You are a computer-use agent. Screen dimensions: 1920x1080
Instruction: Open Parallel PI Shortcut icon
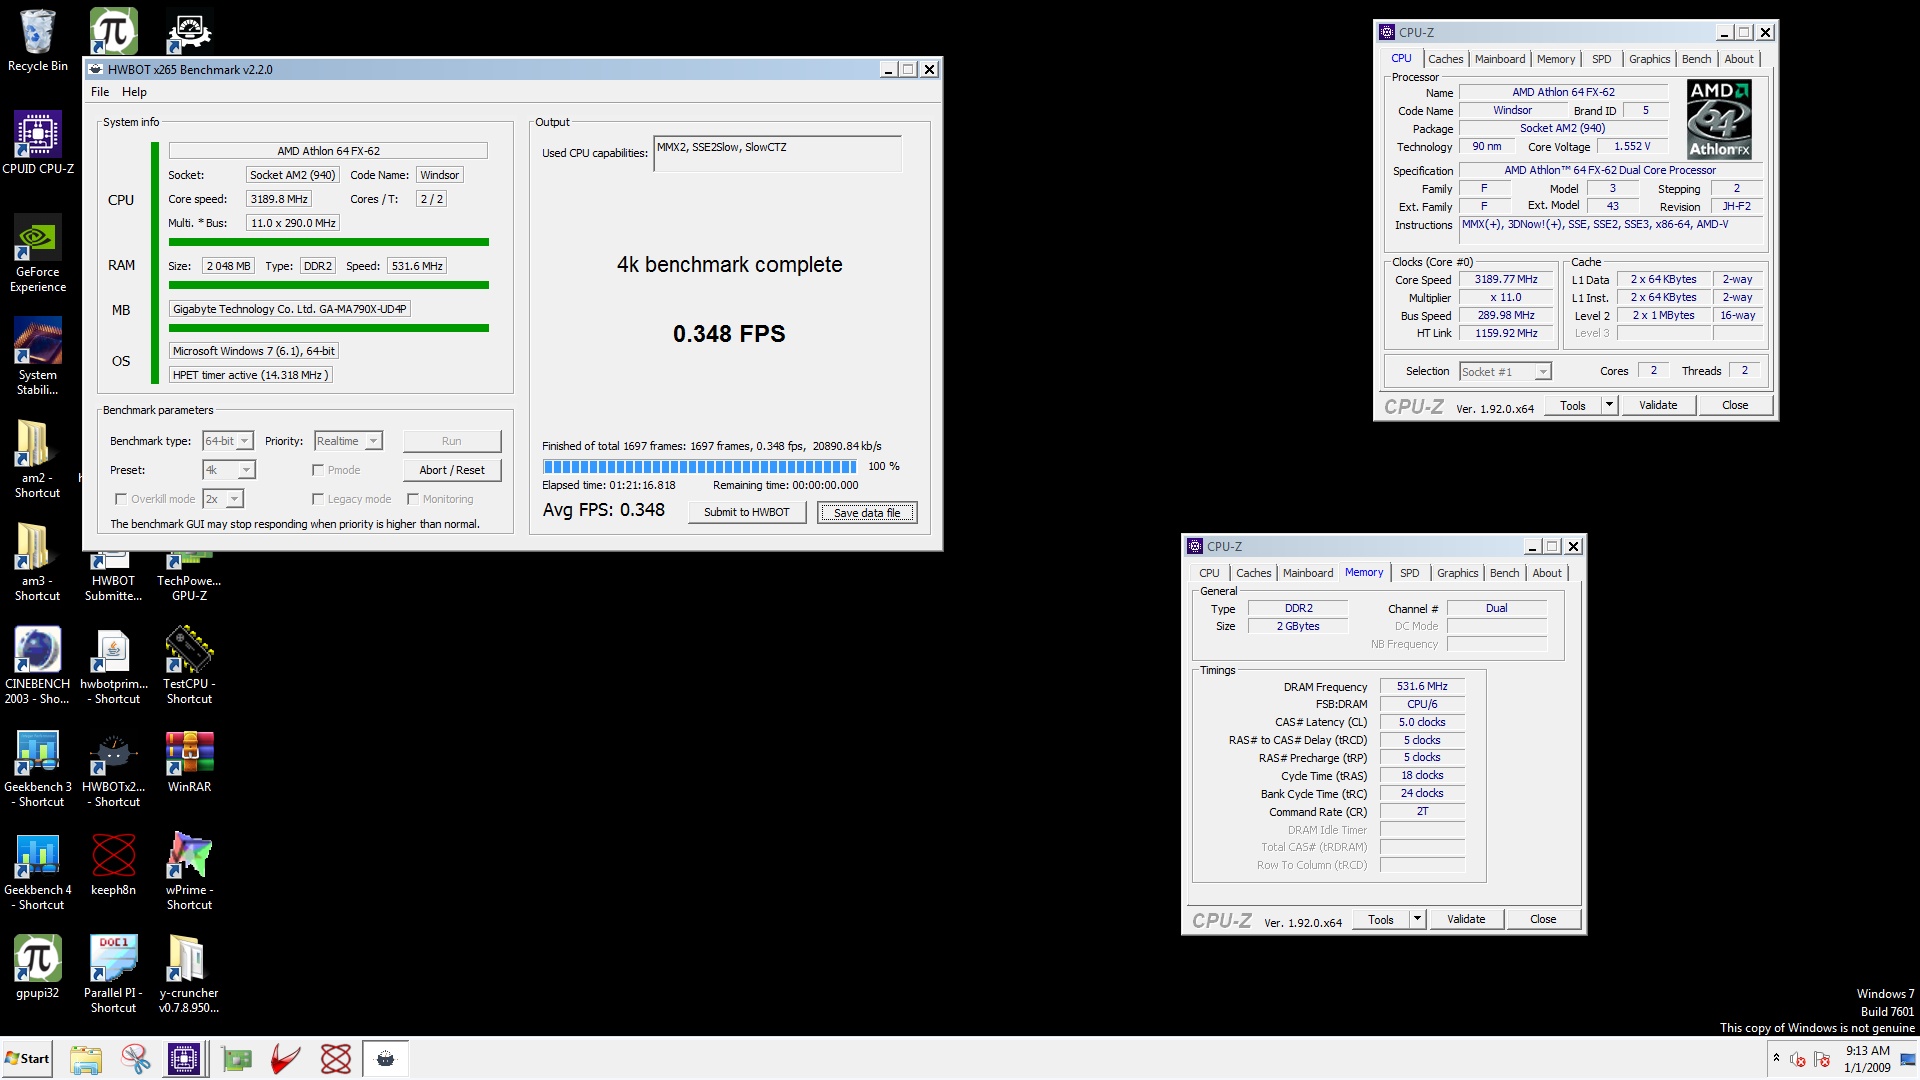coord(114,975)
